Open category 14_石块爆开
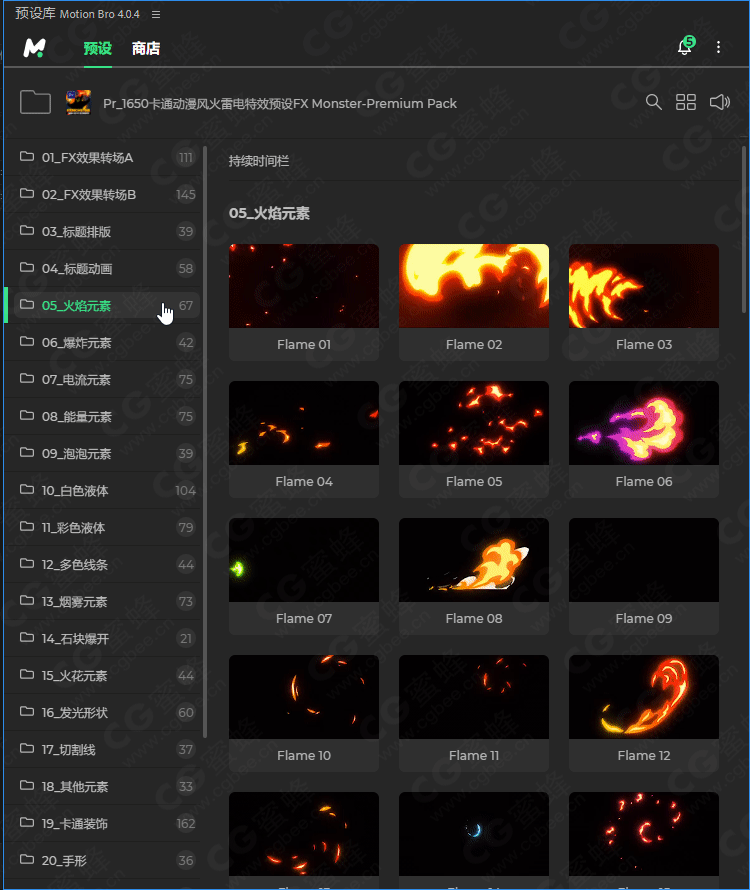 pyautogui.click(x=103, y=639)
